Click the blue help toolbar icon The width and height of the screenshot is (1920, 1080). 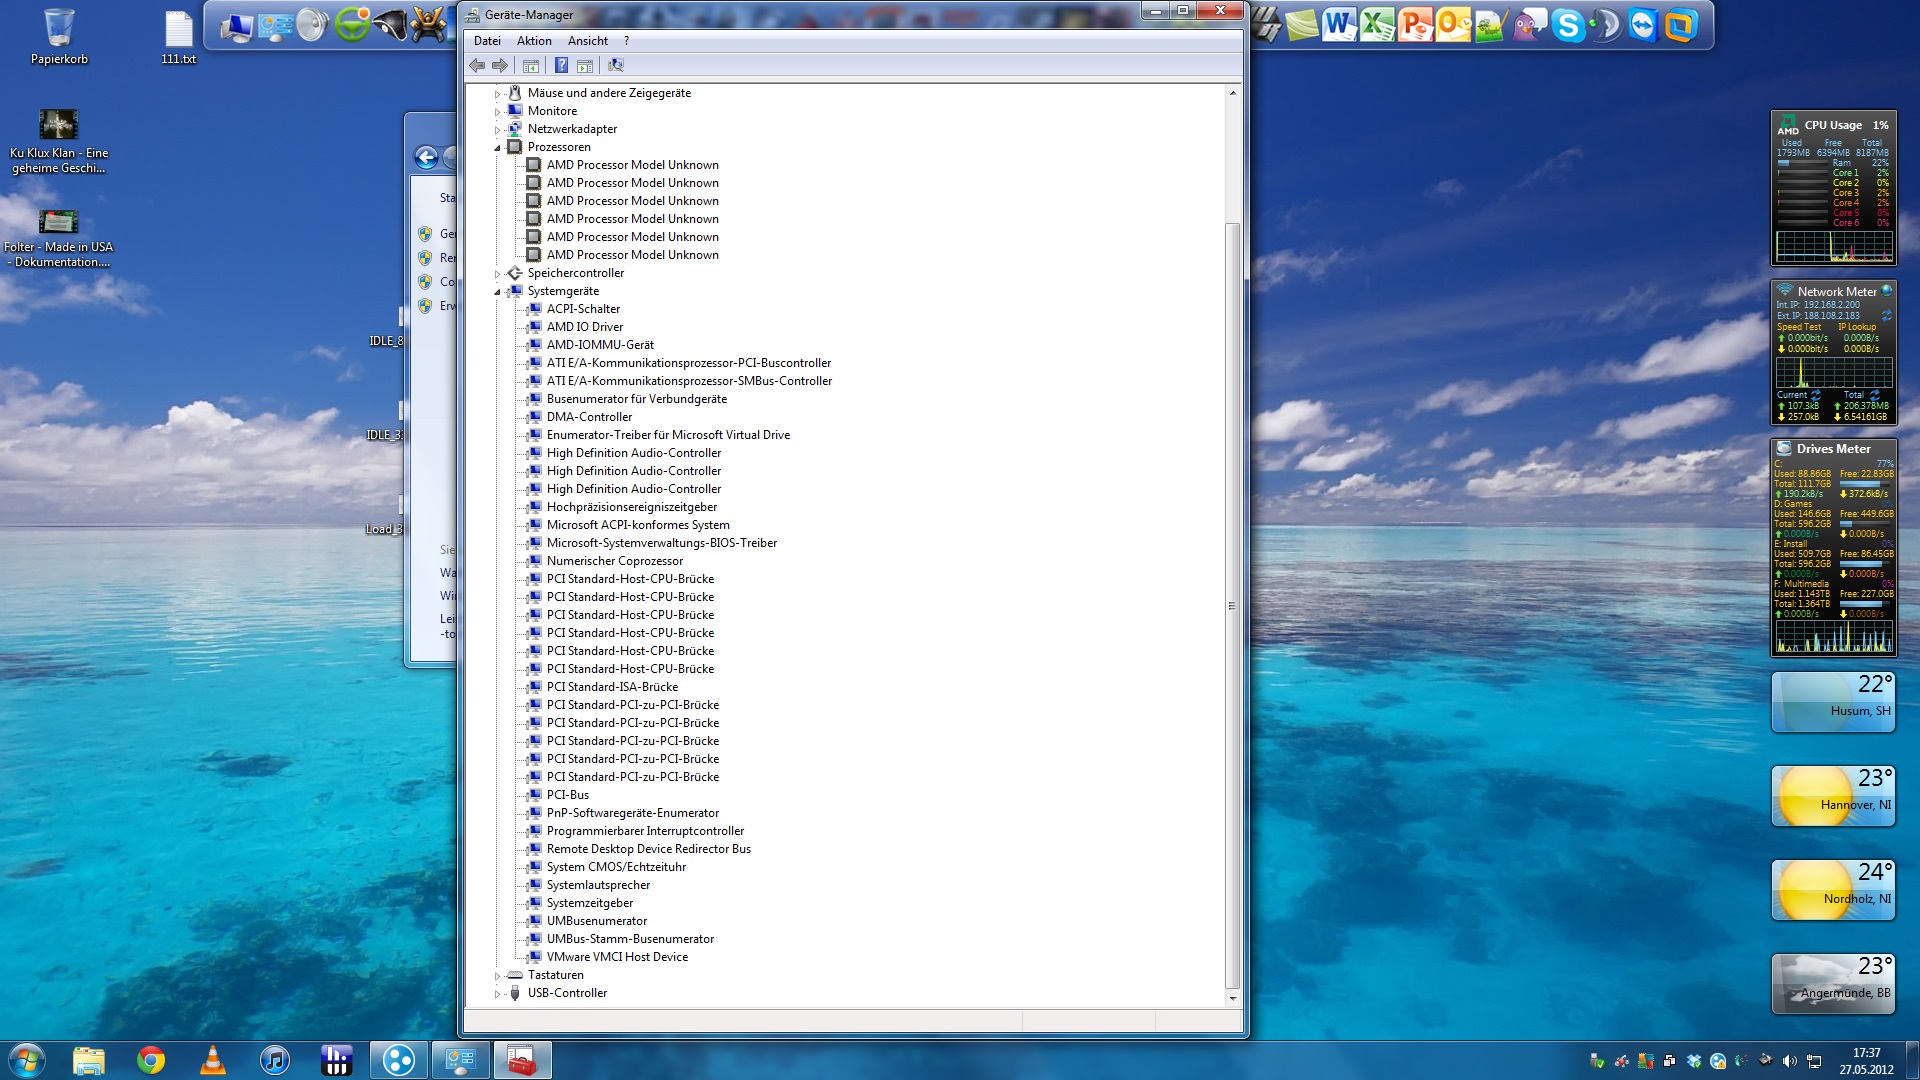pyautogui.click(x=561, y=65)
